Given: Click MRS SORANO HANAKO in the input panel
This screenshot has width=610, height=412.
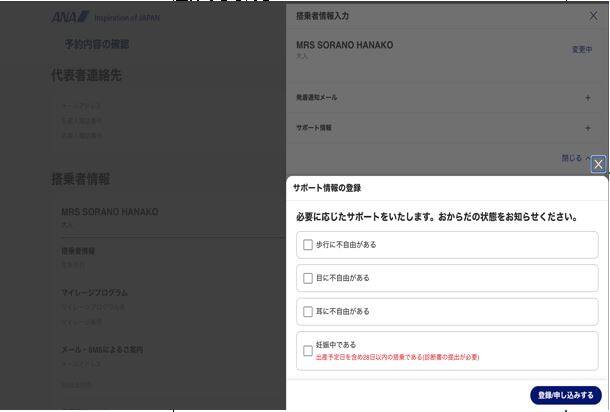Looking at the screenshot, I should [x=345, y=46].
